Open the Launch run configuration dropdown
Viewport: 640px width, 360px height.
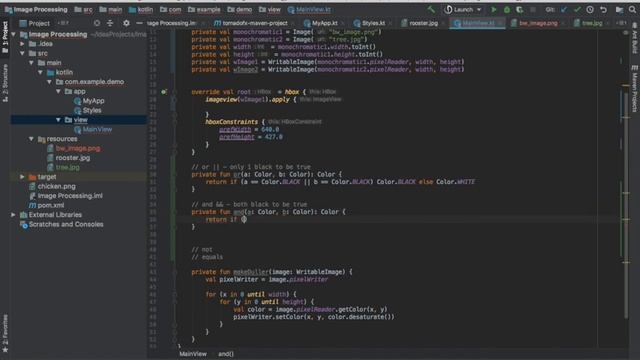(x=463, y=9)
